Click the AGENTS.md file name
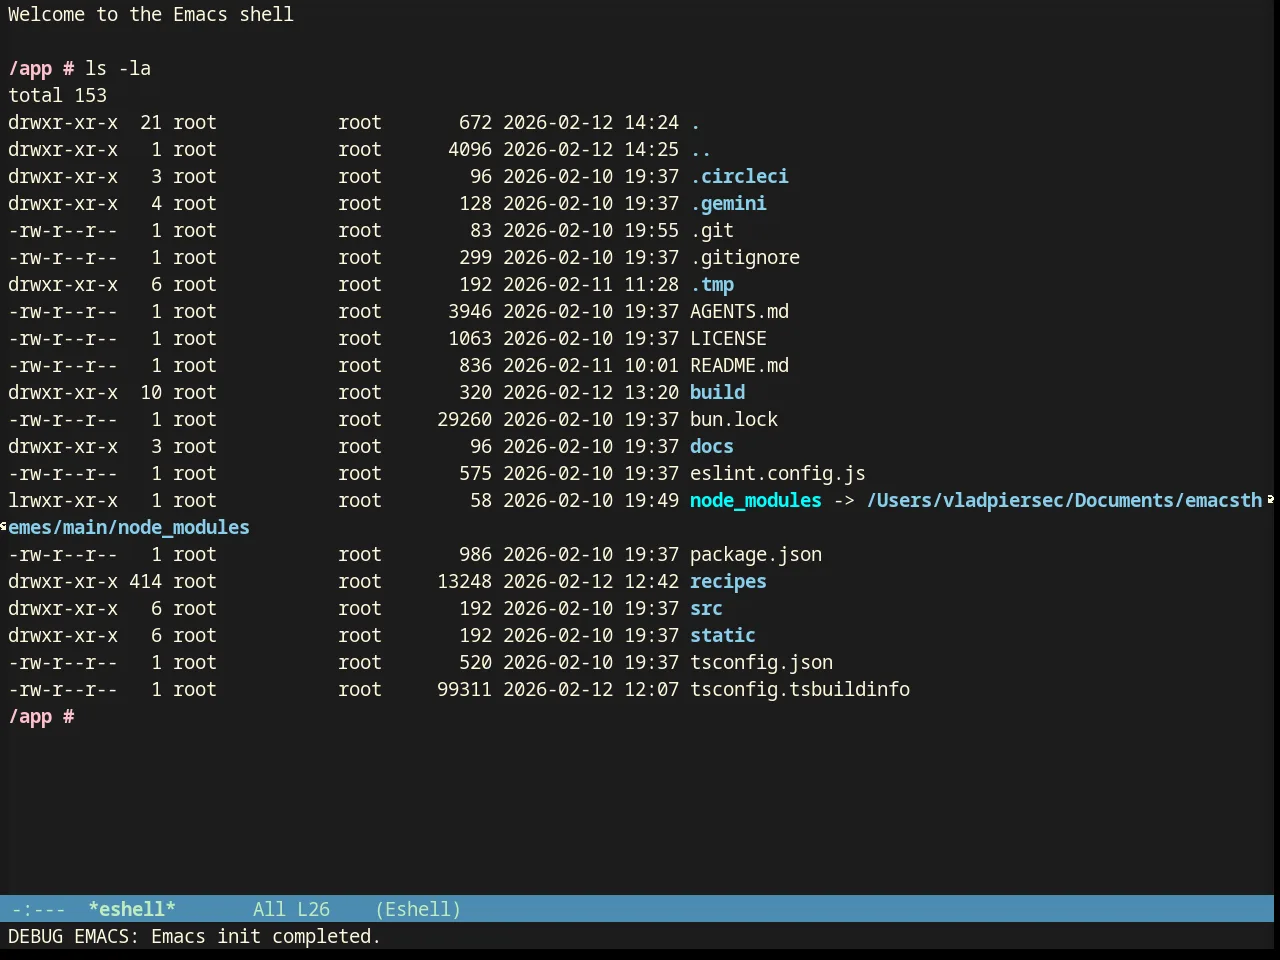Screen dimensions: 1280x960 pyautogui.click(x=739, y=311)
